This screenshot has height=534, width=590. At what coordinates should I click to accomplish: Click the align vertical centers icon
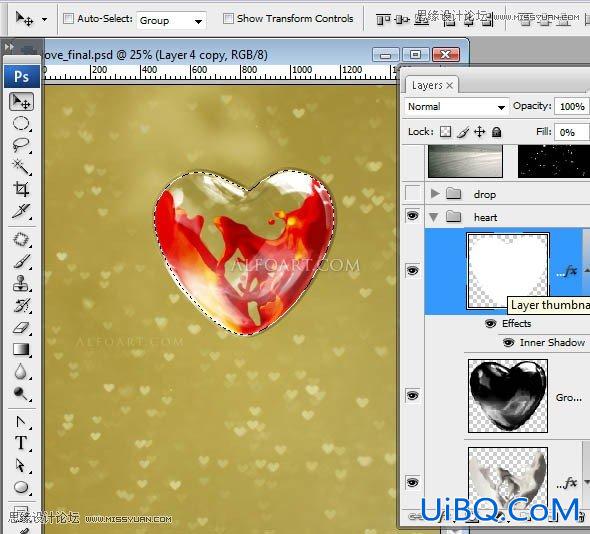402,19
